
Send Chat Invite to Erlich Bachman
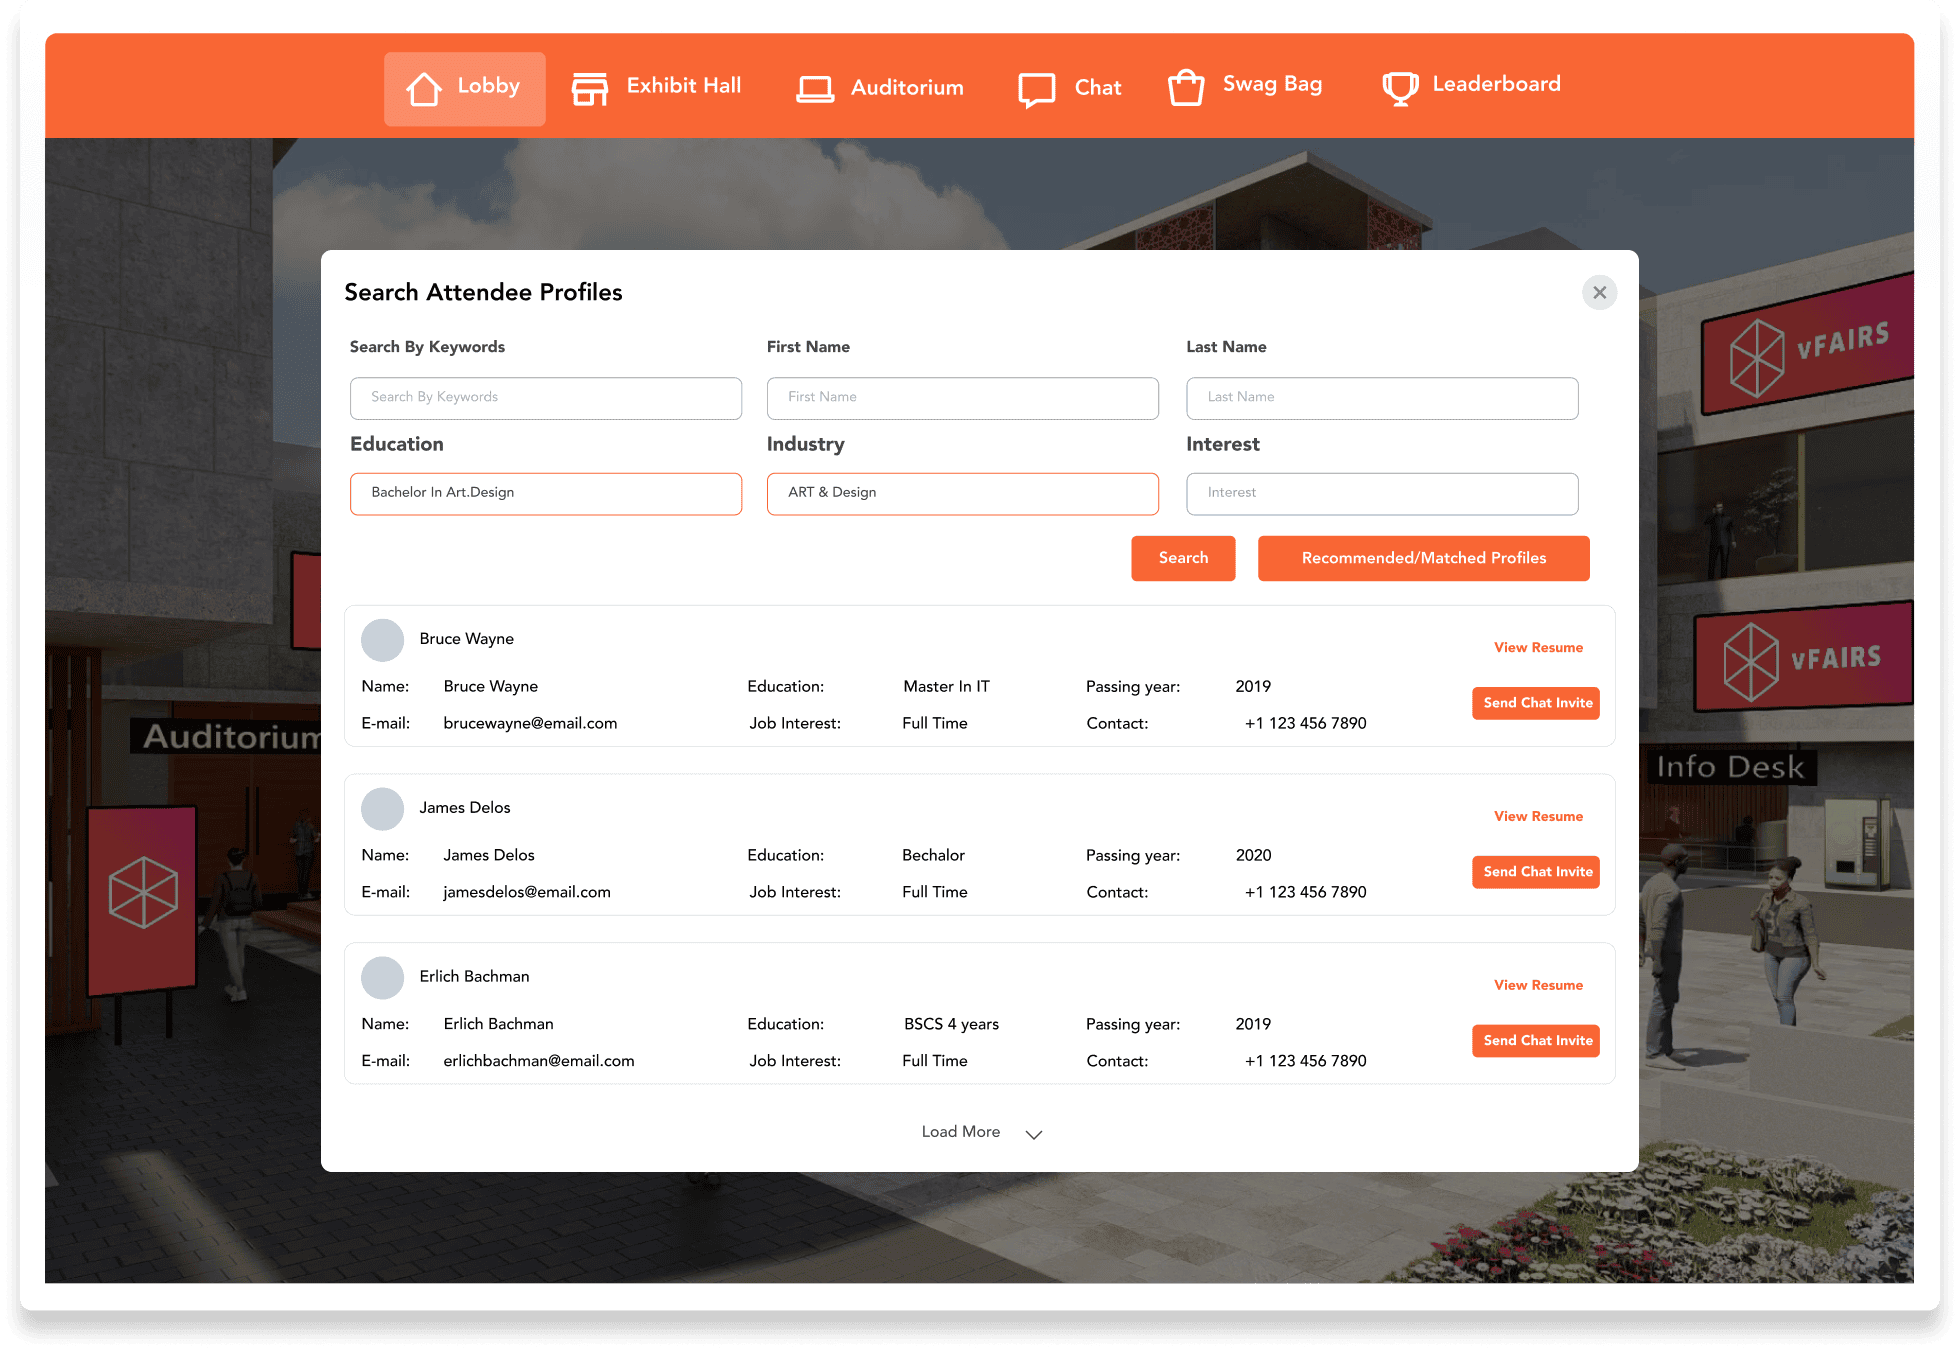1536,1041
